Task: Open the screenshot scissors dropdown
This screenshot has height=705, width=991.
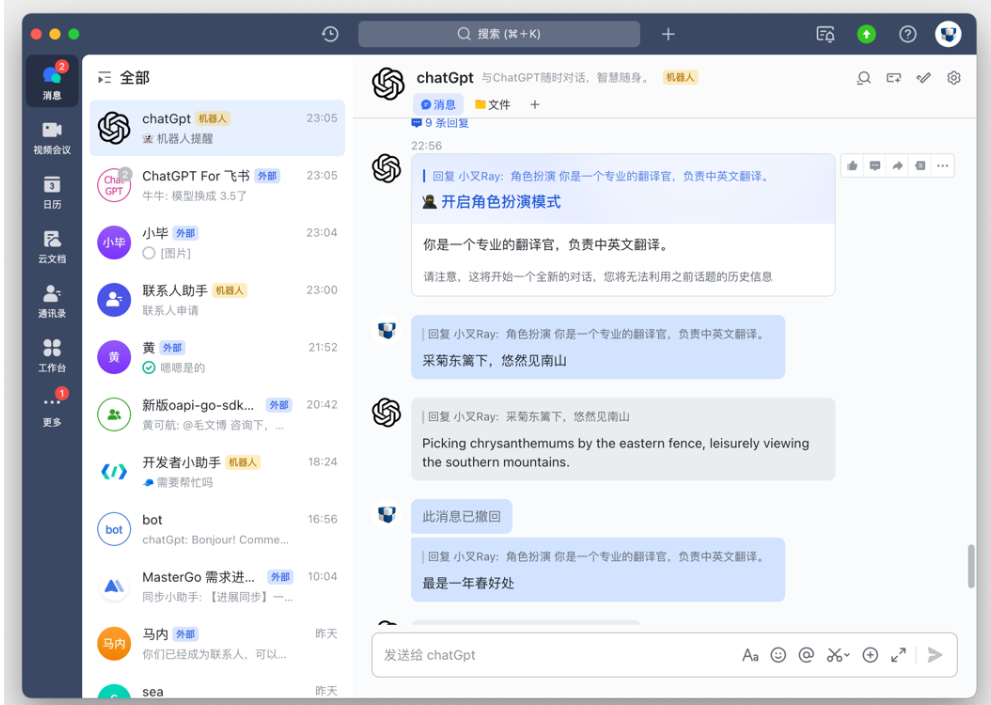Action: point(838,655)
